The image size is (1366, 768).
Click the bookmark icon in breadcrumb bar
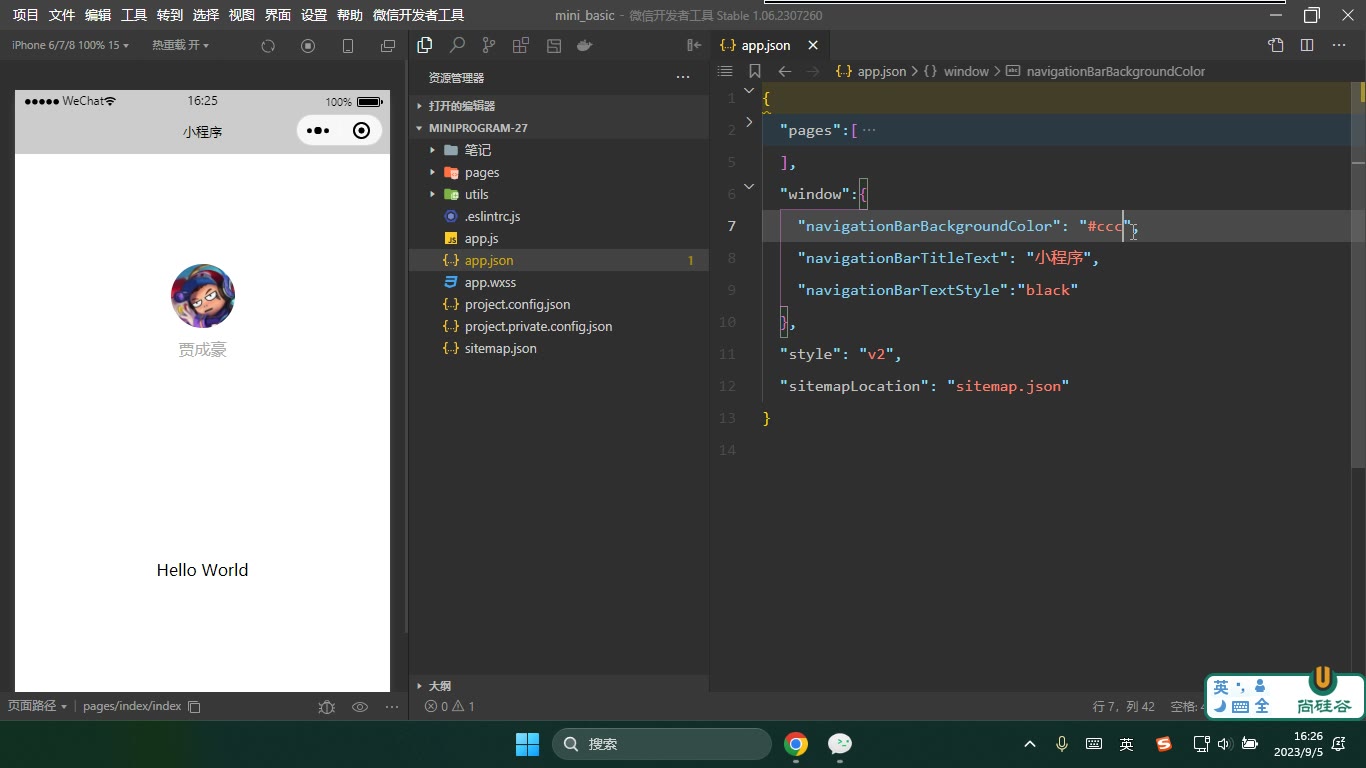755,71
